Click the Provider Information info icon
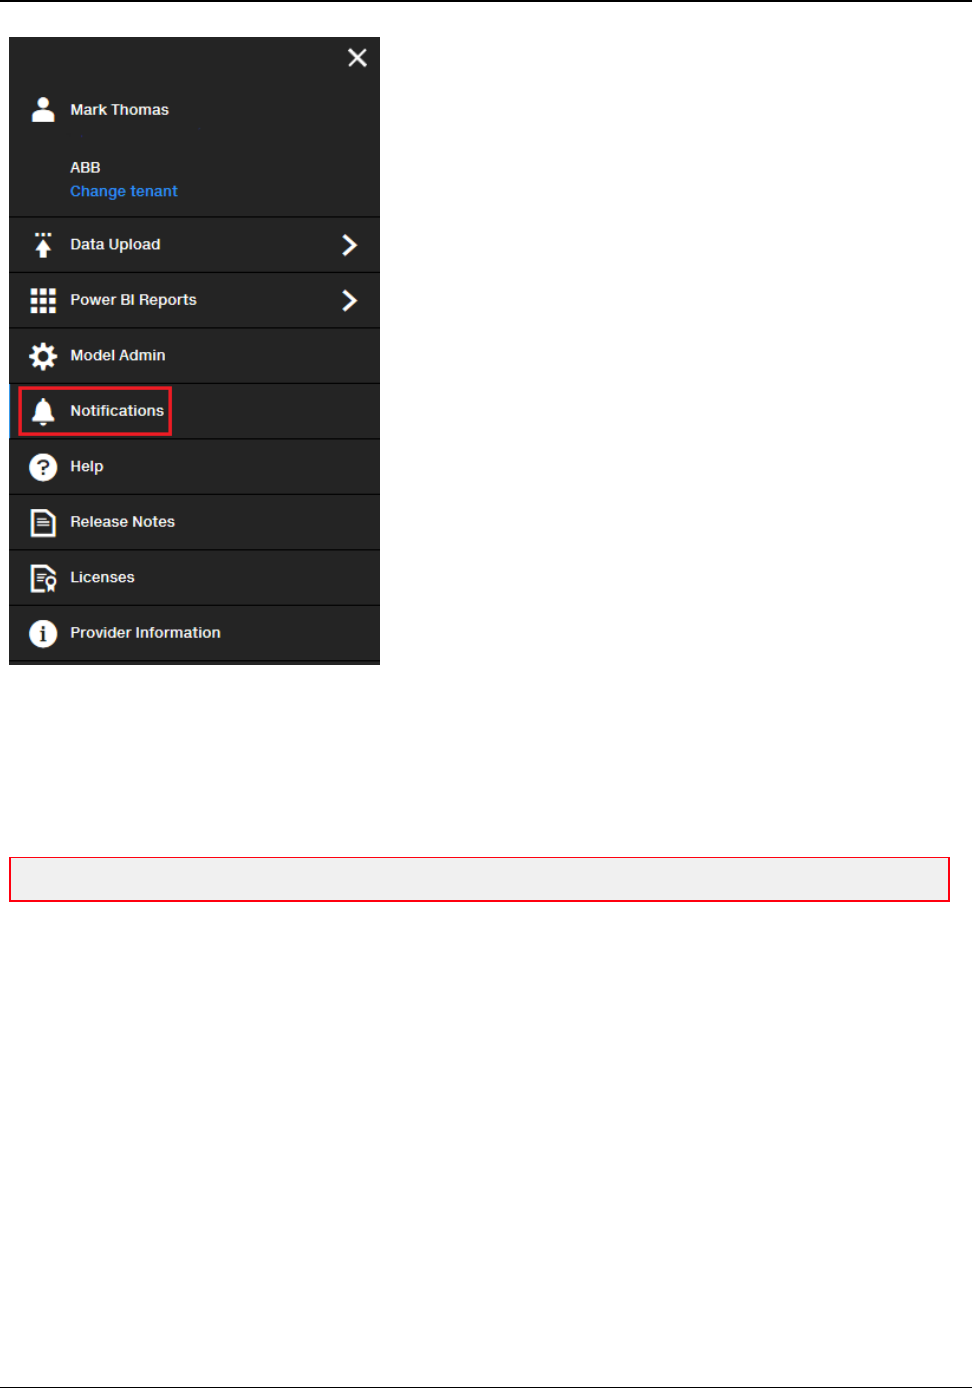The width and height of the screenshot is (973, 1388). pos(43,633)
